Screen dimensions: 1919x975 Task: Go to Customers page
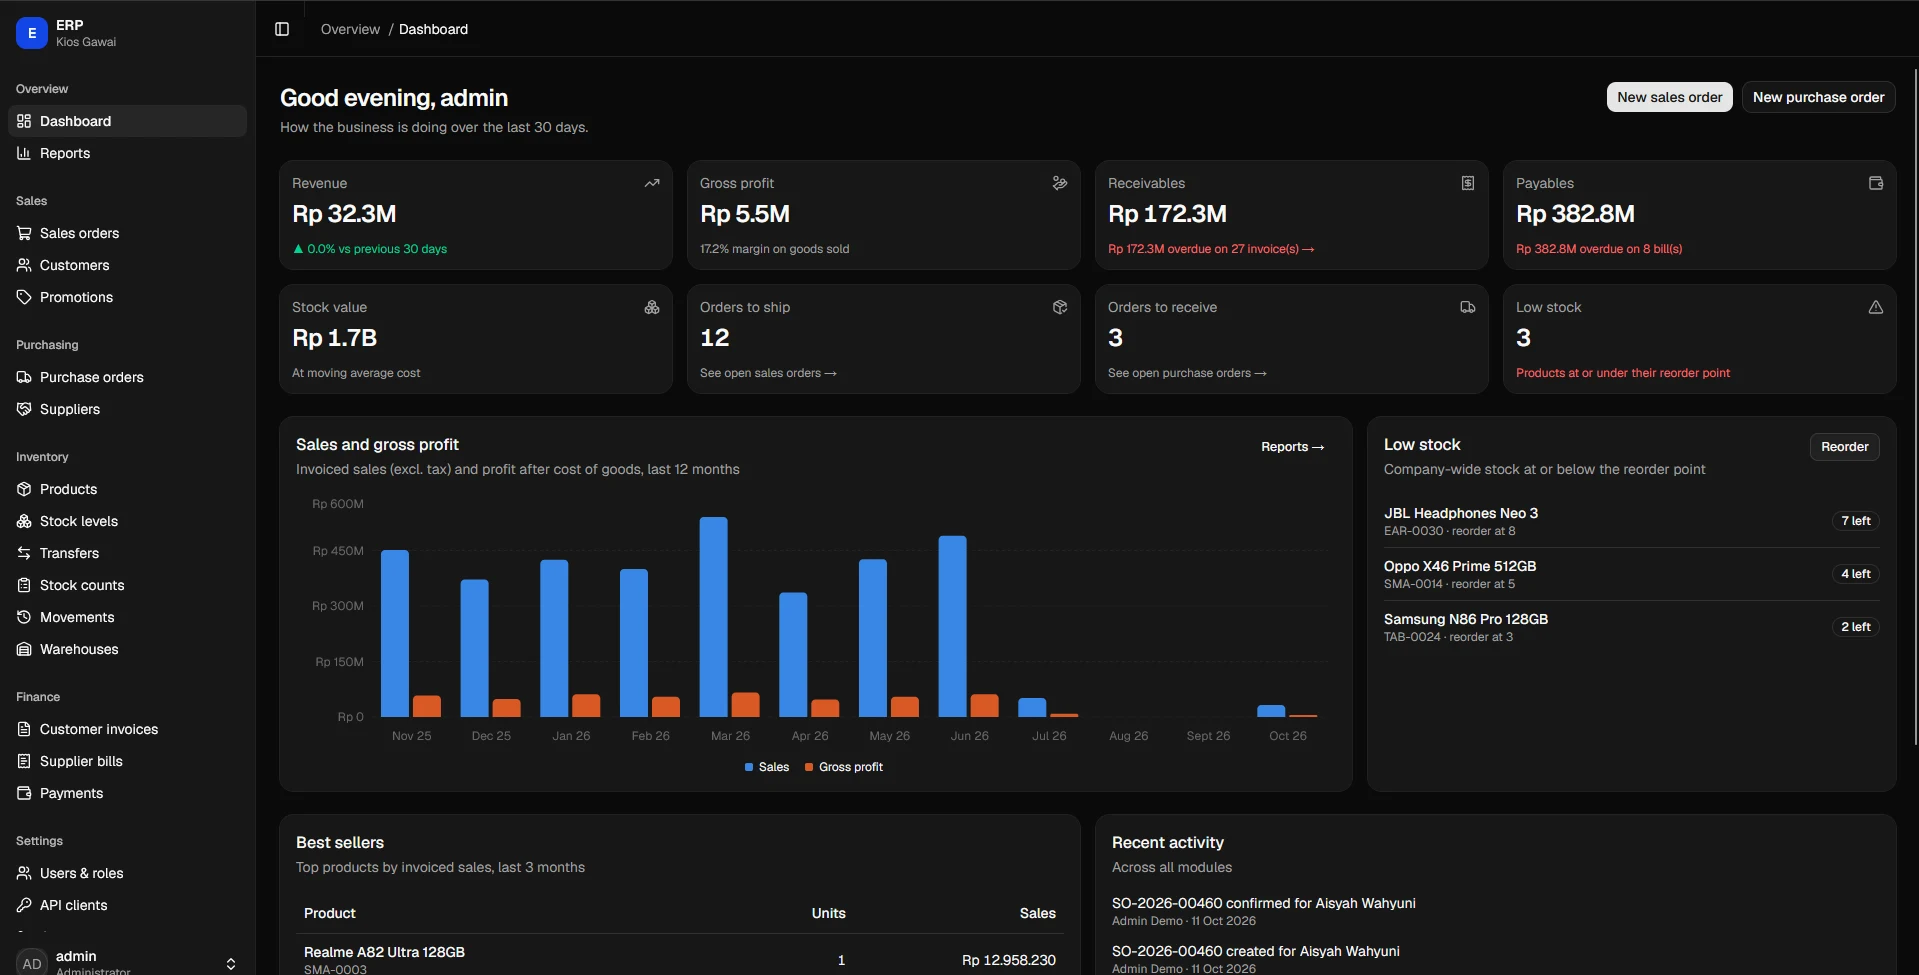tap(127, 265)
